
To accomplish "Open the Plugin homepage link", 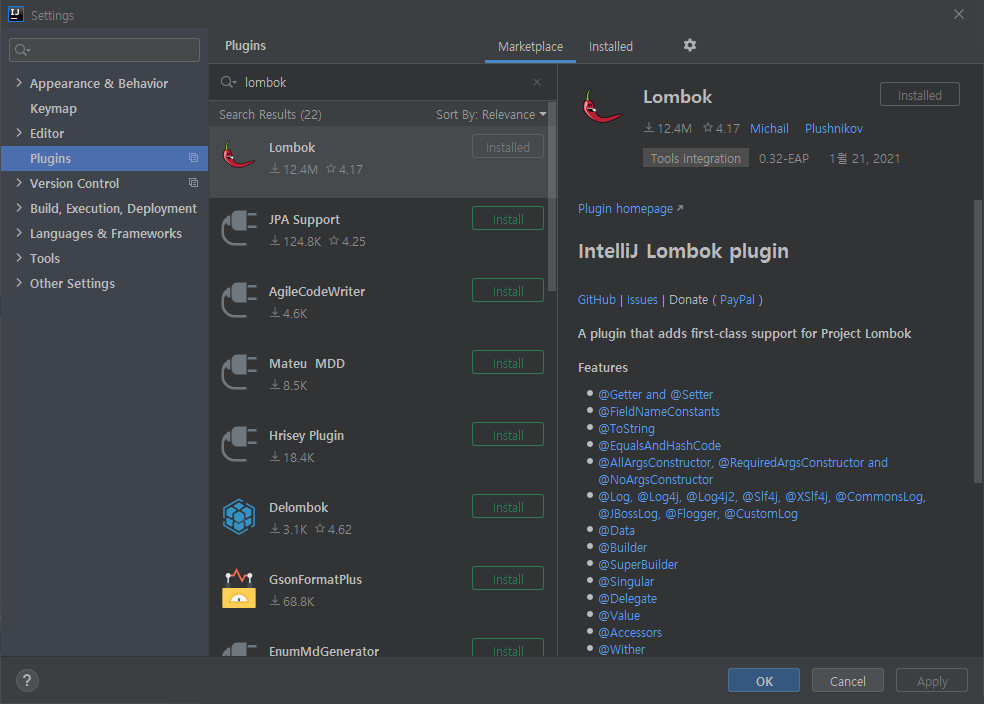I will (x=630, y=208).
